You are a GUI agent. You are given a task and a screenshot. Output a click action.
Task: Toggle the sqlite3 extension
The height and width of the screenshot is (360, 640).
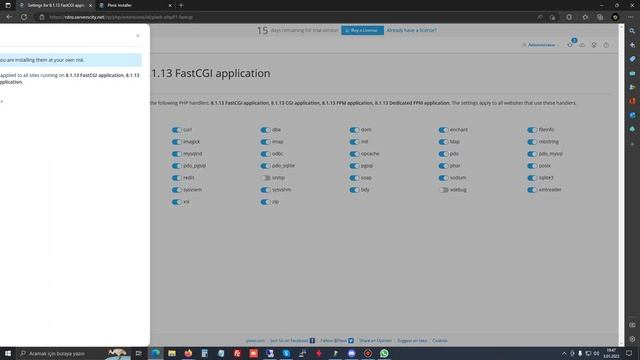click(x=532, y=178)
